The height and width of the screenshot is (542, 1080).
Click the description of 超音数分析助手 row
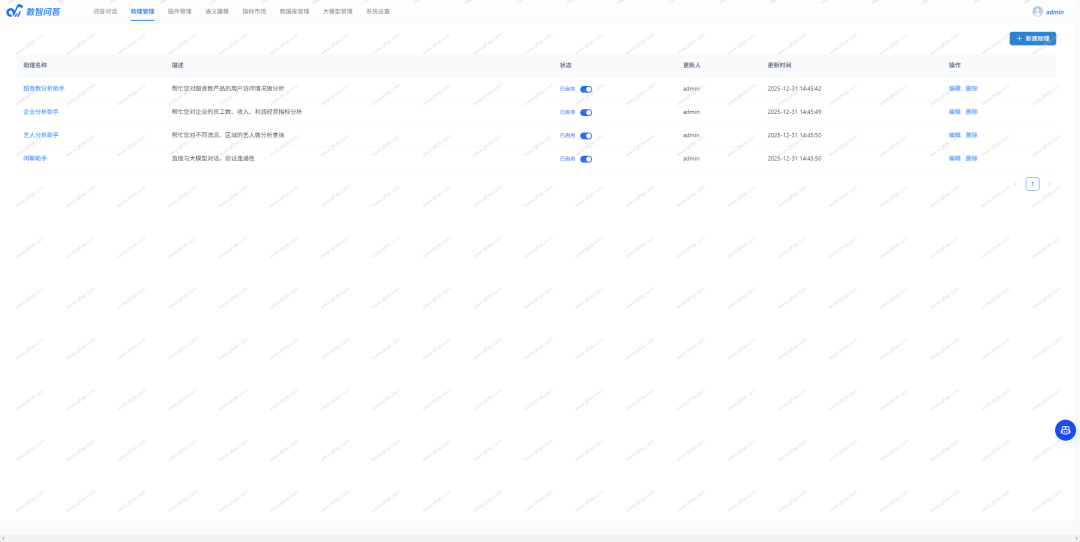coord(227,89)
